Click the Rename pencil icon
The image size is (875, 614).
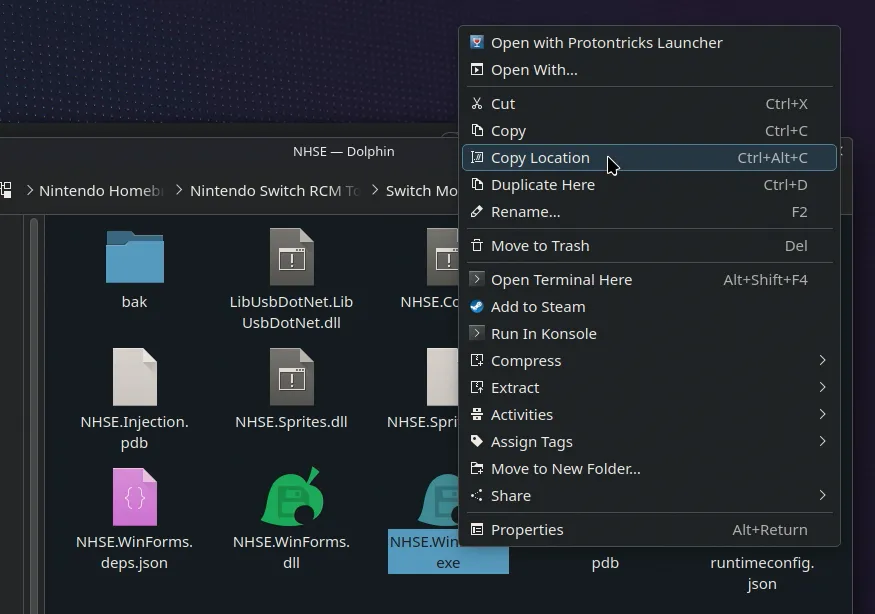[477, 212]
